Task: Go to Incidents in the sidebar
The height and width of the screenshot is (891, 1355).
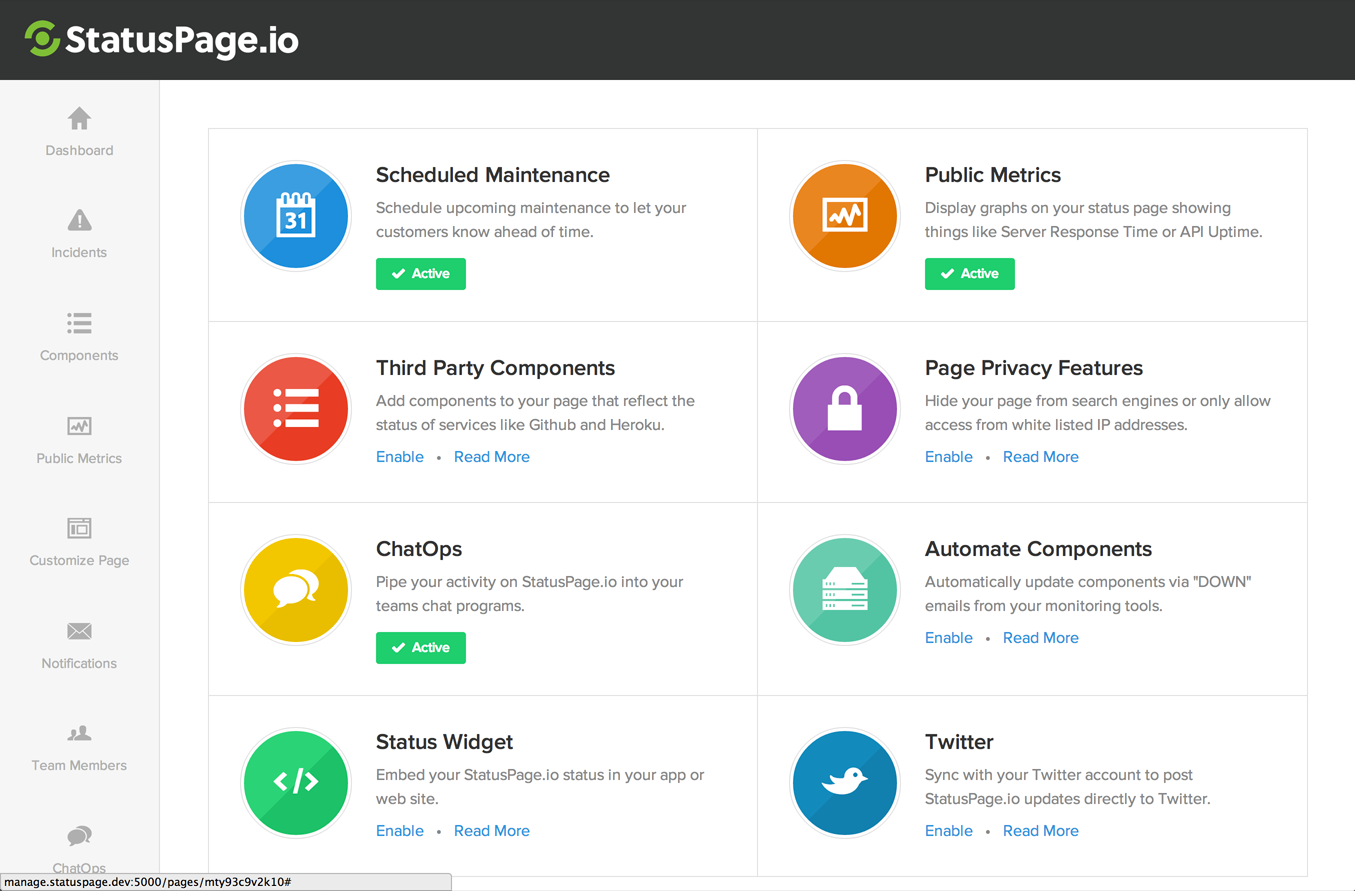Action: point(79,234)
